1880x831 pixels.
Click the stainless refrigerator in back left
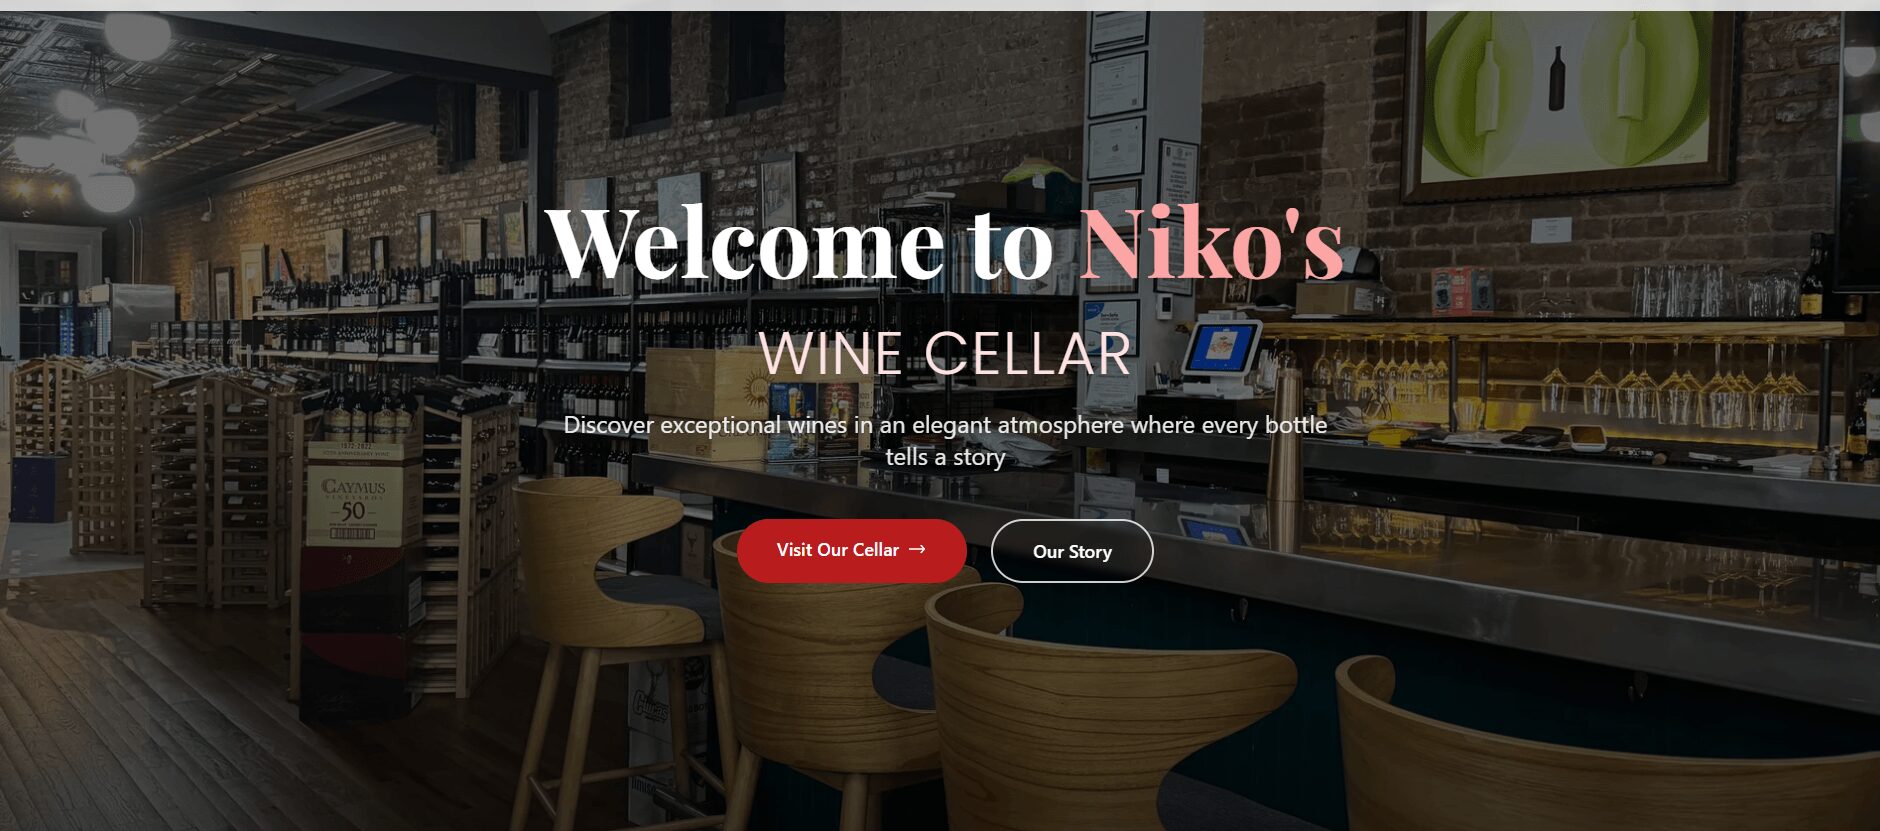click(140, 318)
